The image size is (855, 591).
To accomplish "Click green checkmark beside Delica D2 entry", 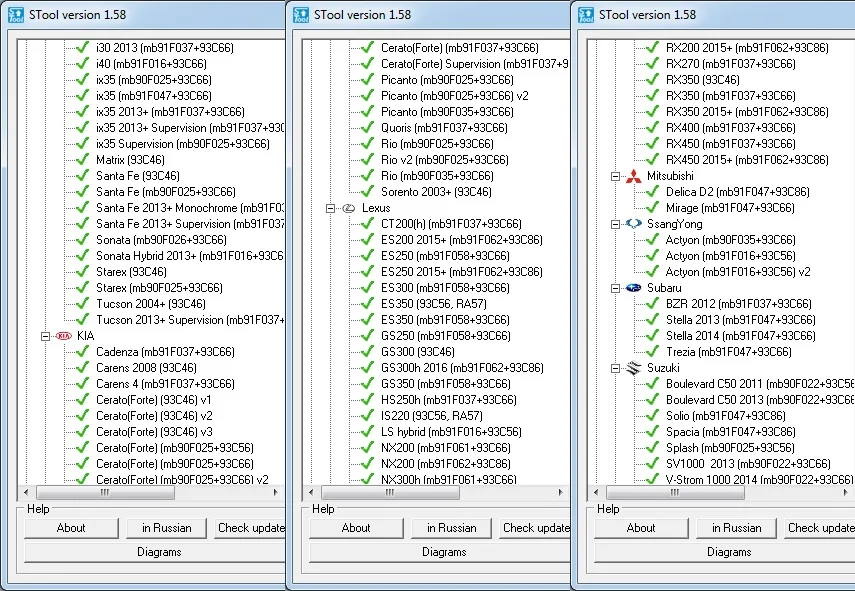I will 653,192.
